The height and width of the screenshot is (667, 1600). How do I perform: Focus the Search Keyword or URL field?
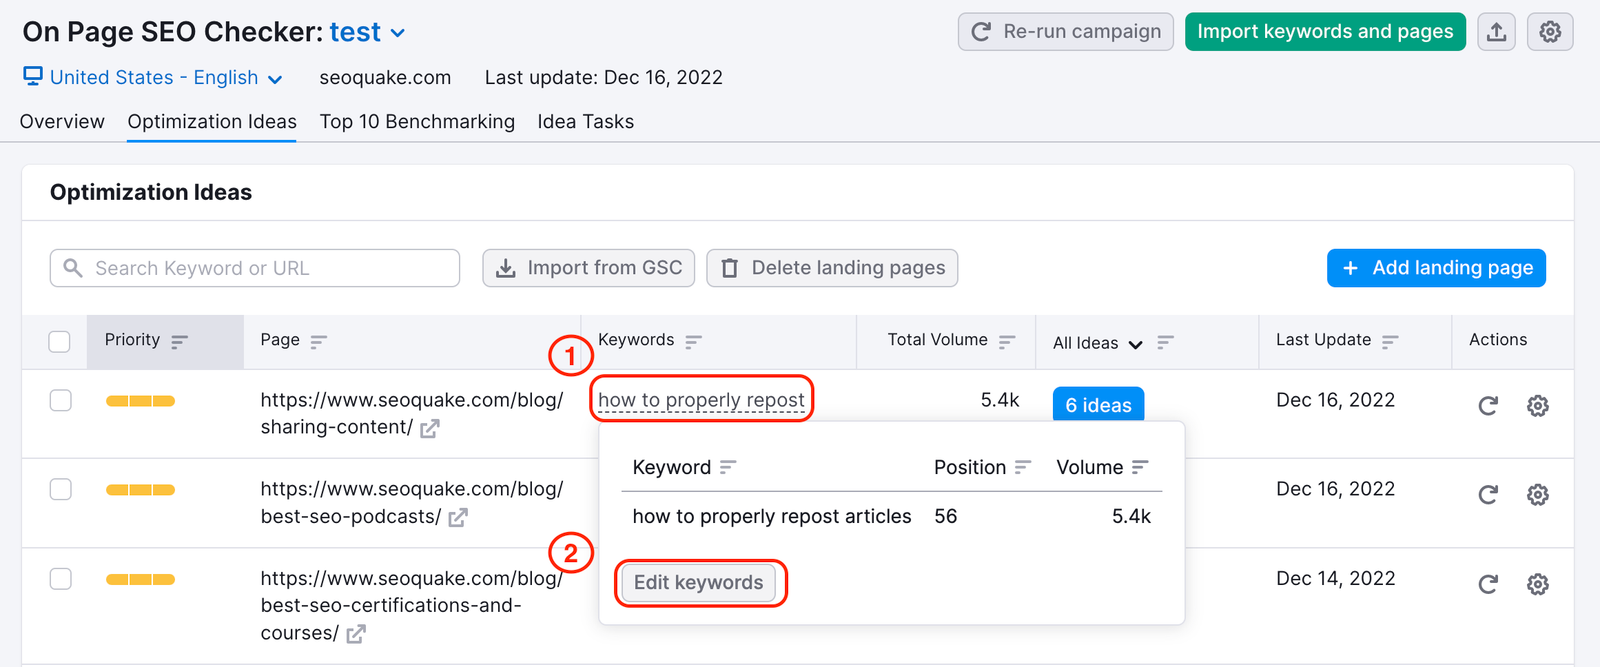click(255, 268)
